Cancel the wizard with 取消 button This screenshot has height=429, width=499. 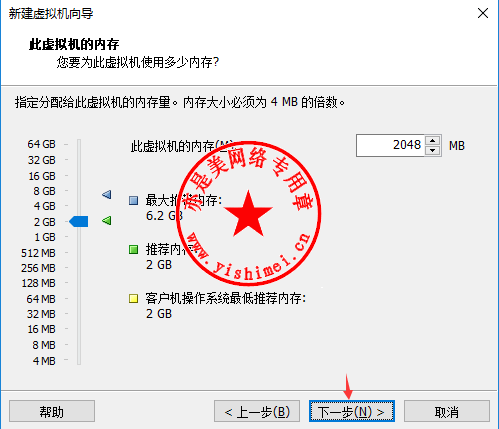(447, 411)
